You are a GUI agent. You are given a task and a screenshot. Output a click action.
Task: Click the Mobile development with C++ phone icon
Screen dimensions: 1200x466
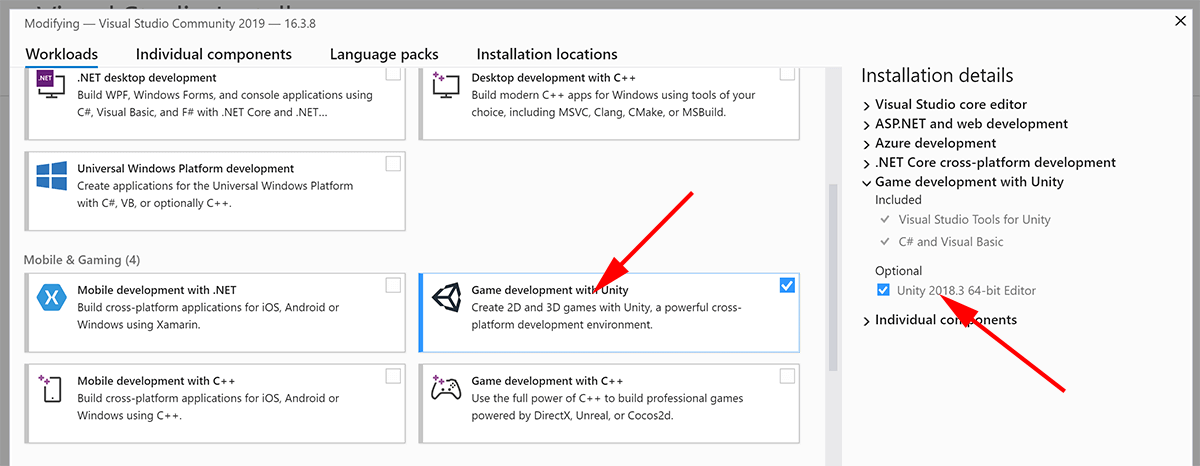point(51,388)
